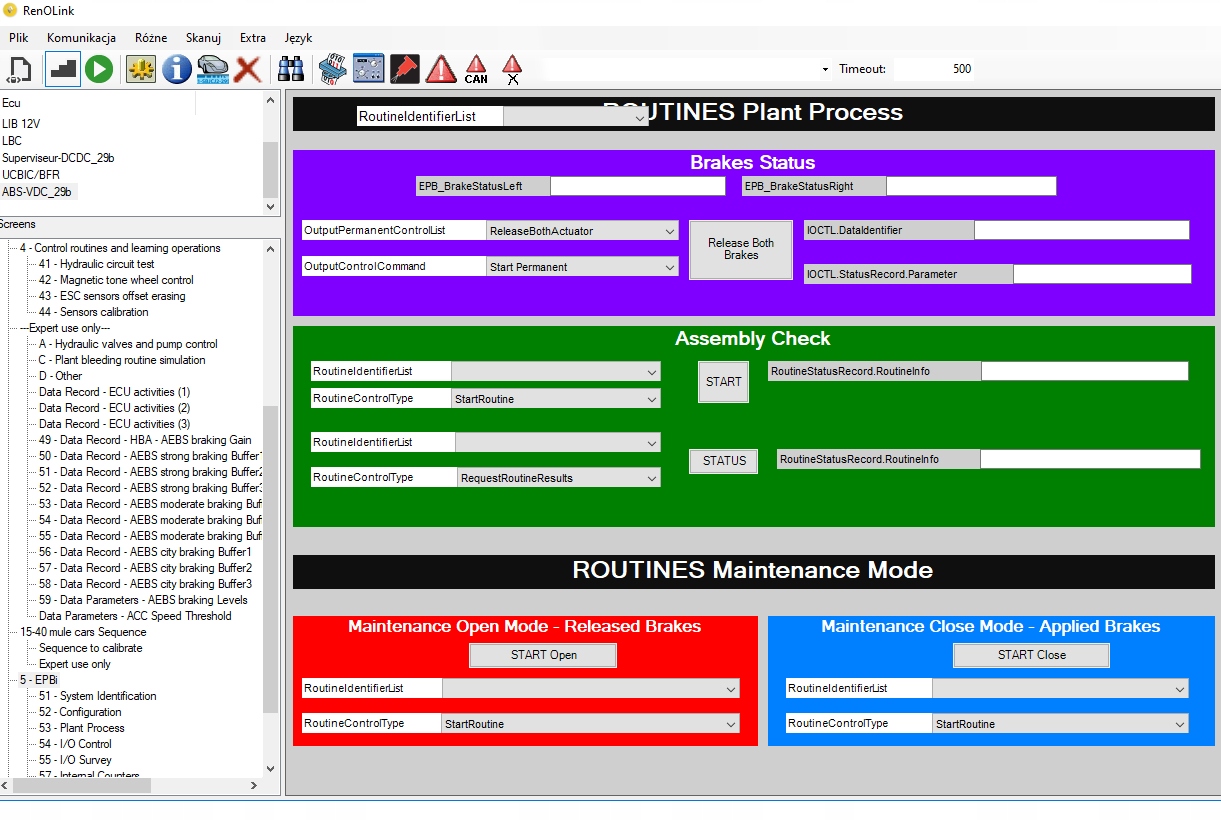Click the car scan icon in toolbar

pyautogui.click(x=213, y=69)
